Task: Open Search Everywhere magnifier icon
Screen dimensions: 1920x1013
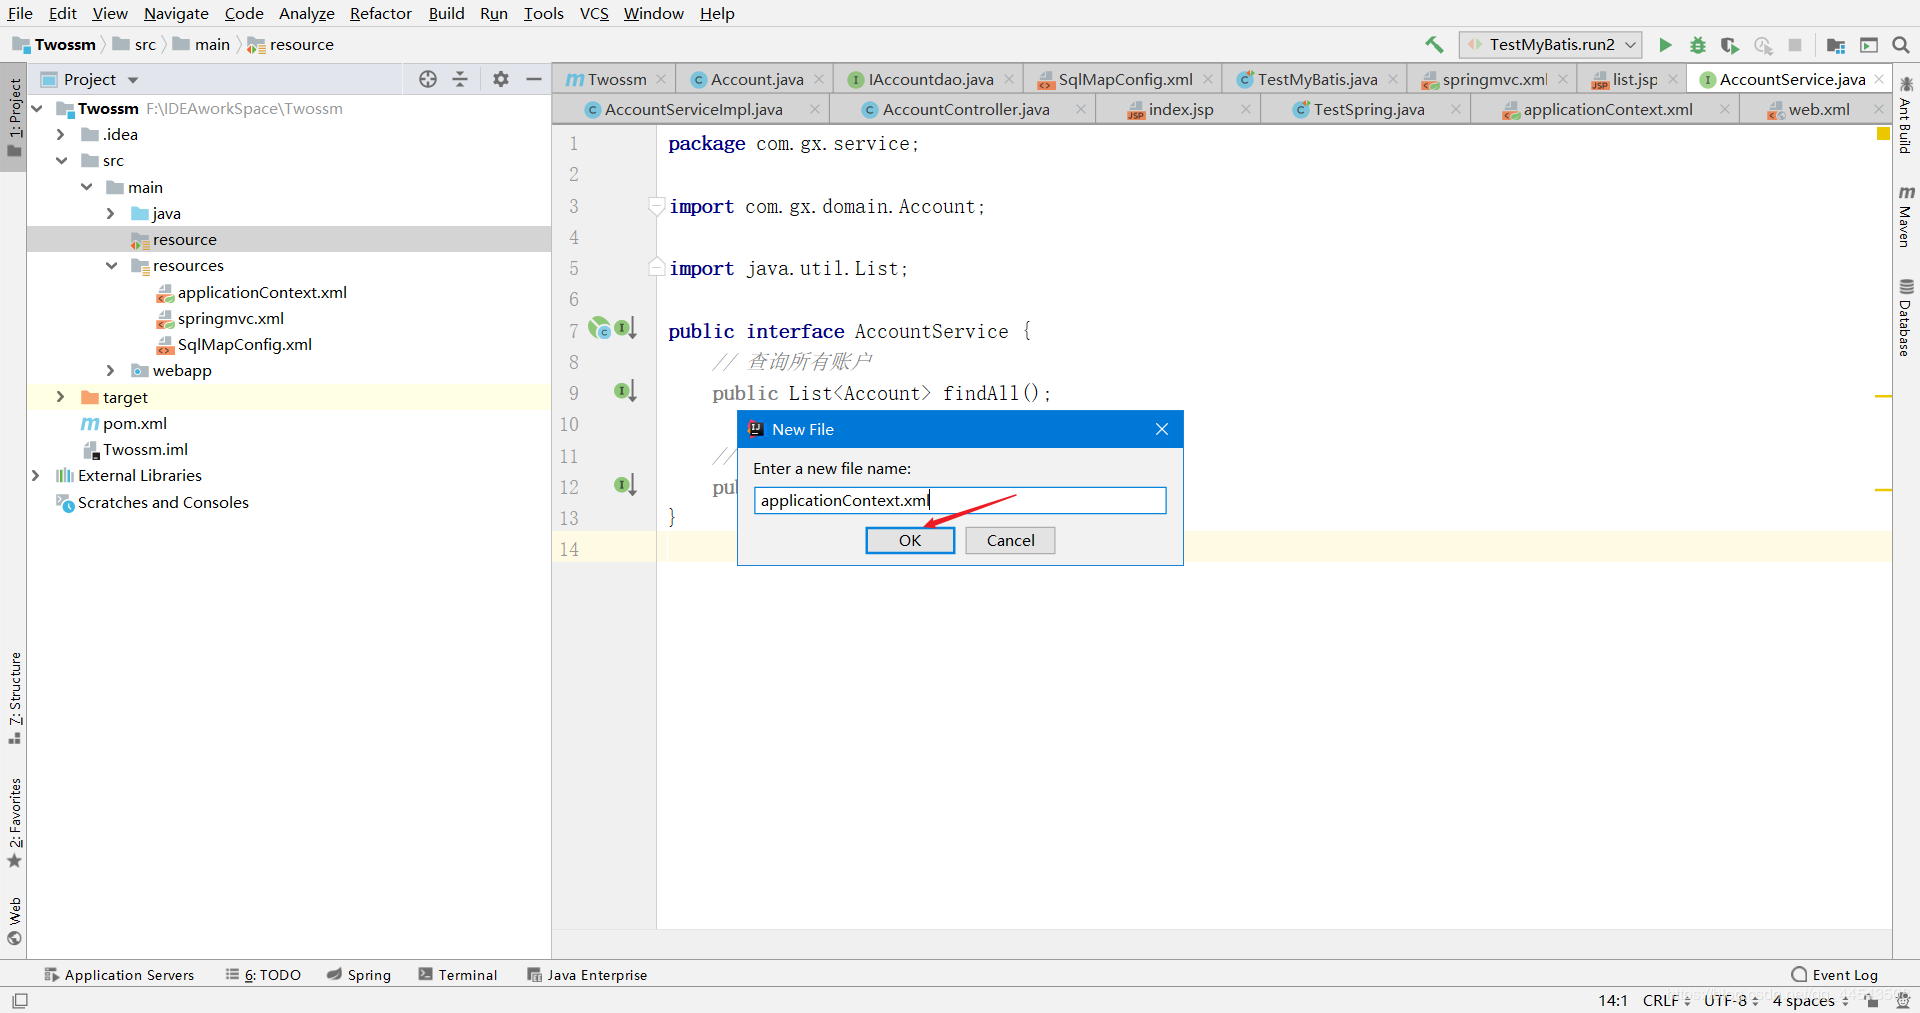Action: pyautogui.click(x=1901, y=45)
